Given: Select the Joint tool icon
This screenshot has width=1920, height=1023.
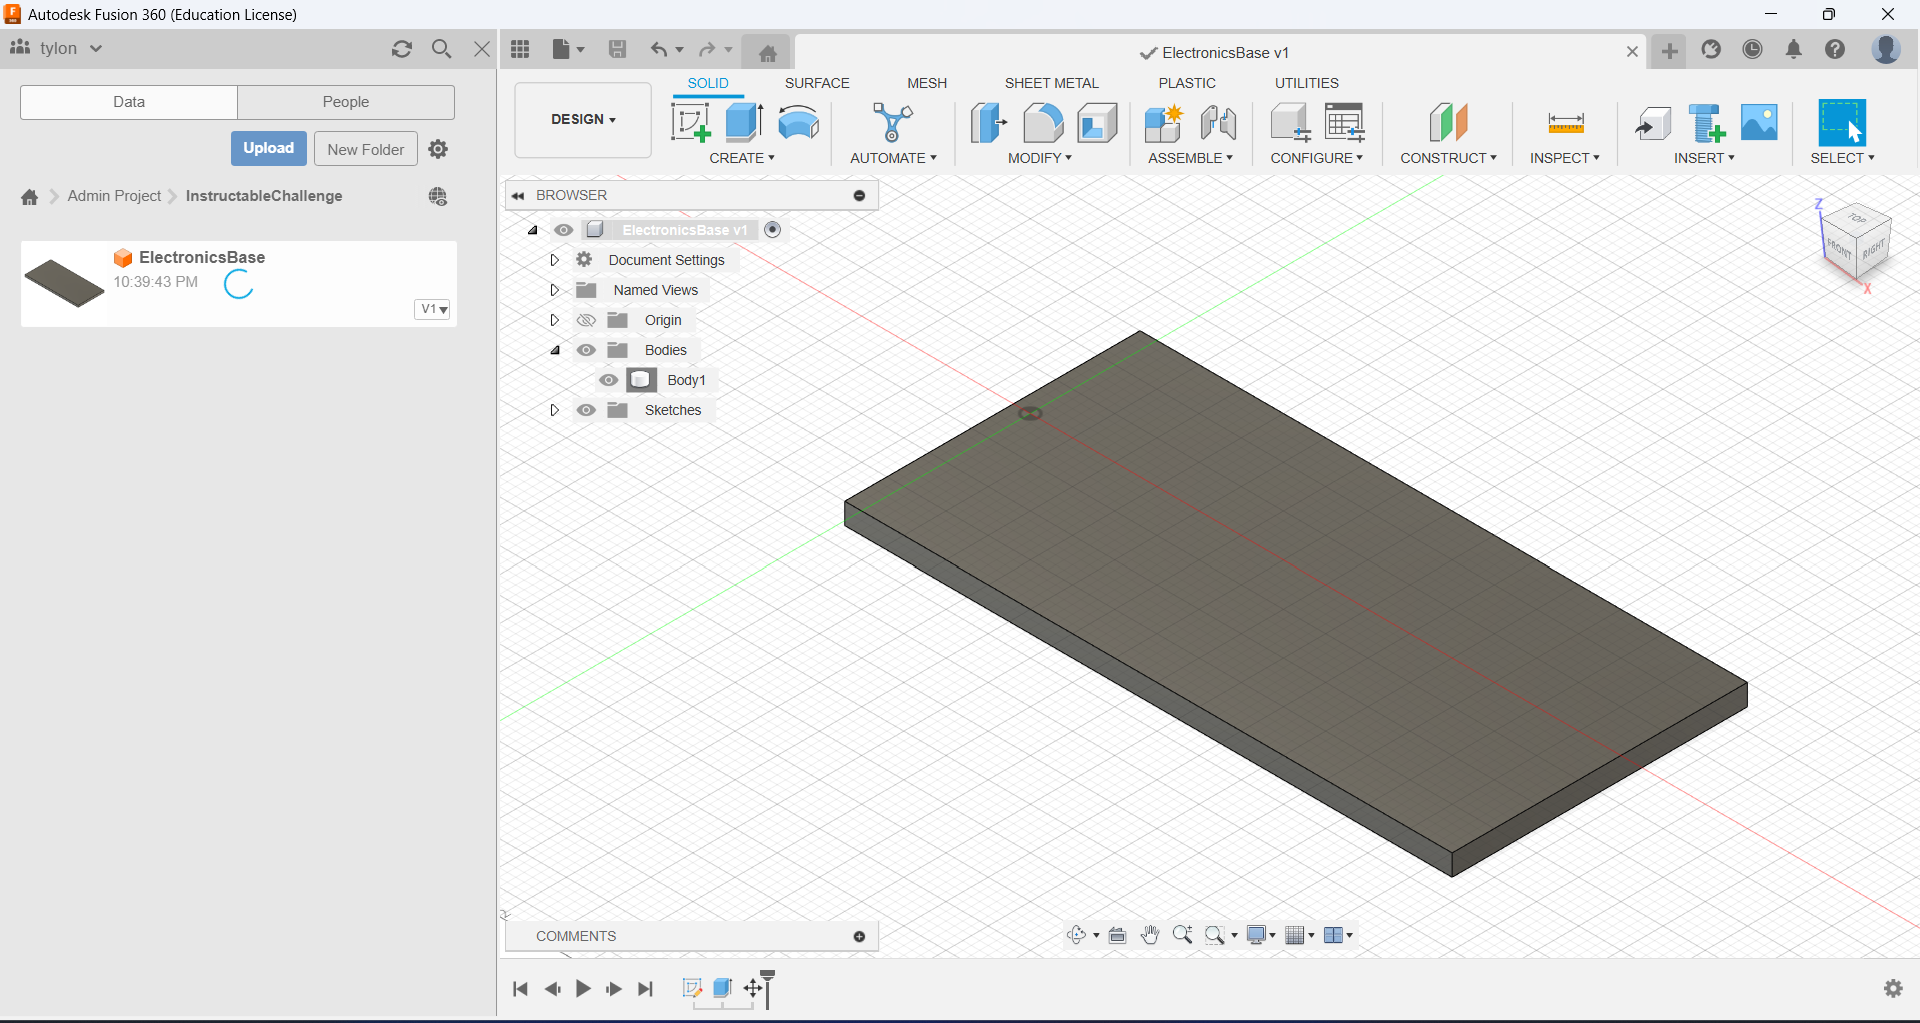Looking at the screenshot, I should coord(1218,123).
